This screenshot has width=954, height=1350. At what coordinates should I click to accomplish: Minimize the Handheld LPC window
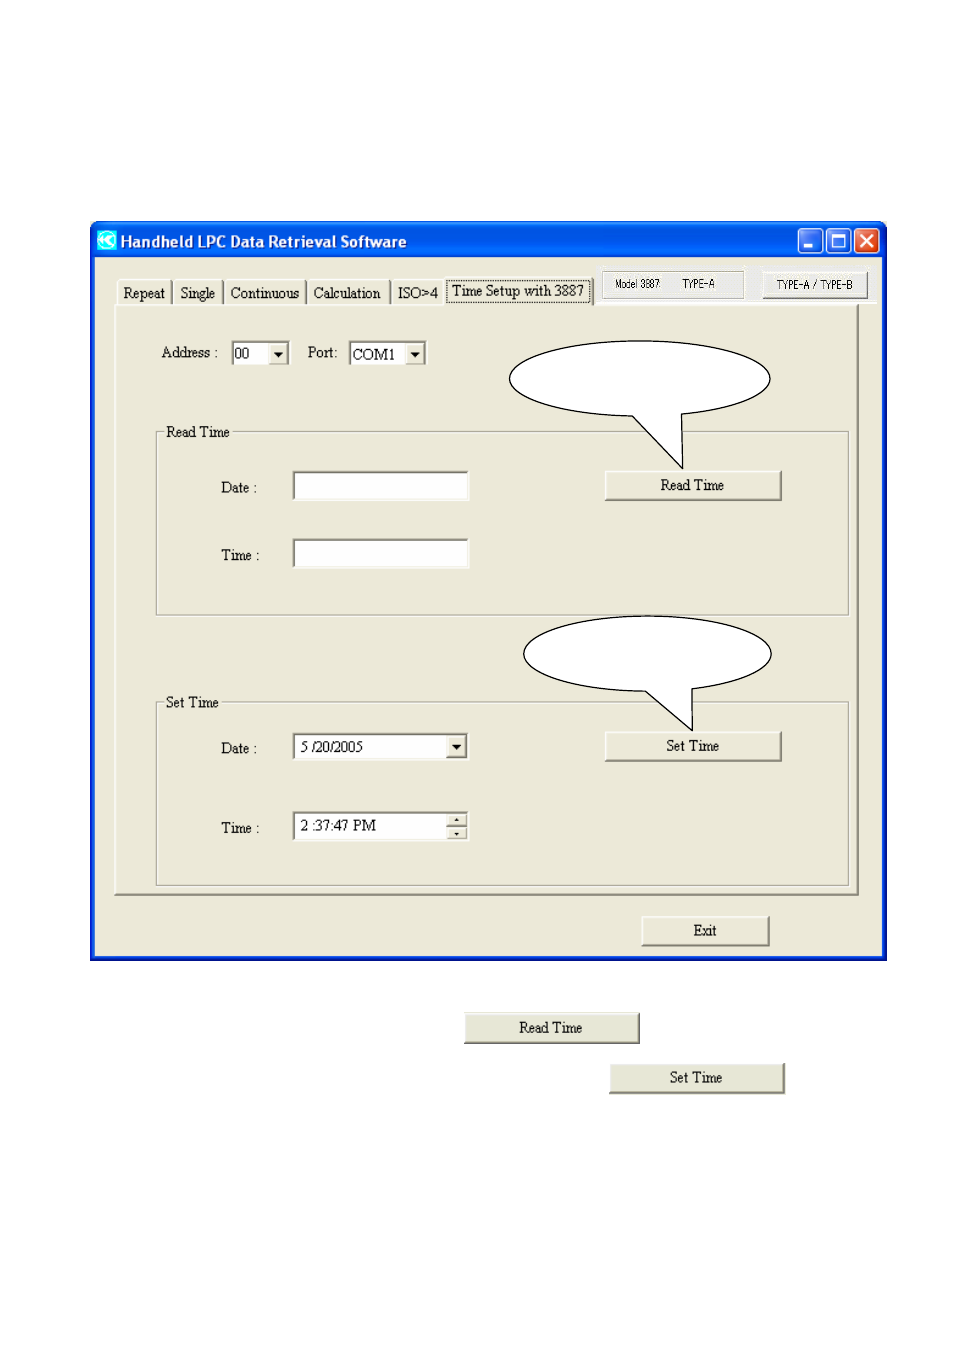(x=810, y=241)
